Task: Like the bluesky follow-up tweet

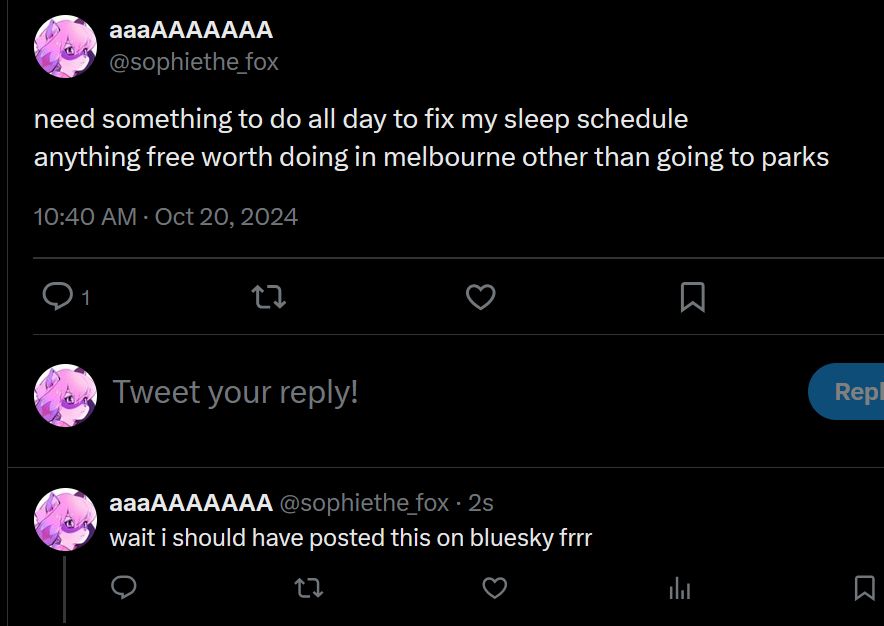Action: 495,588
